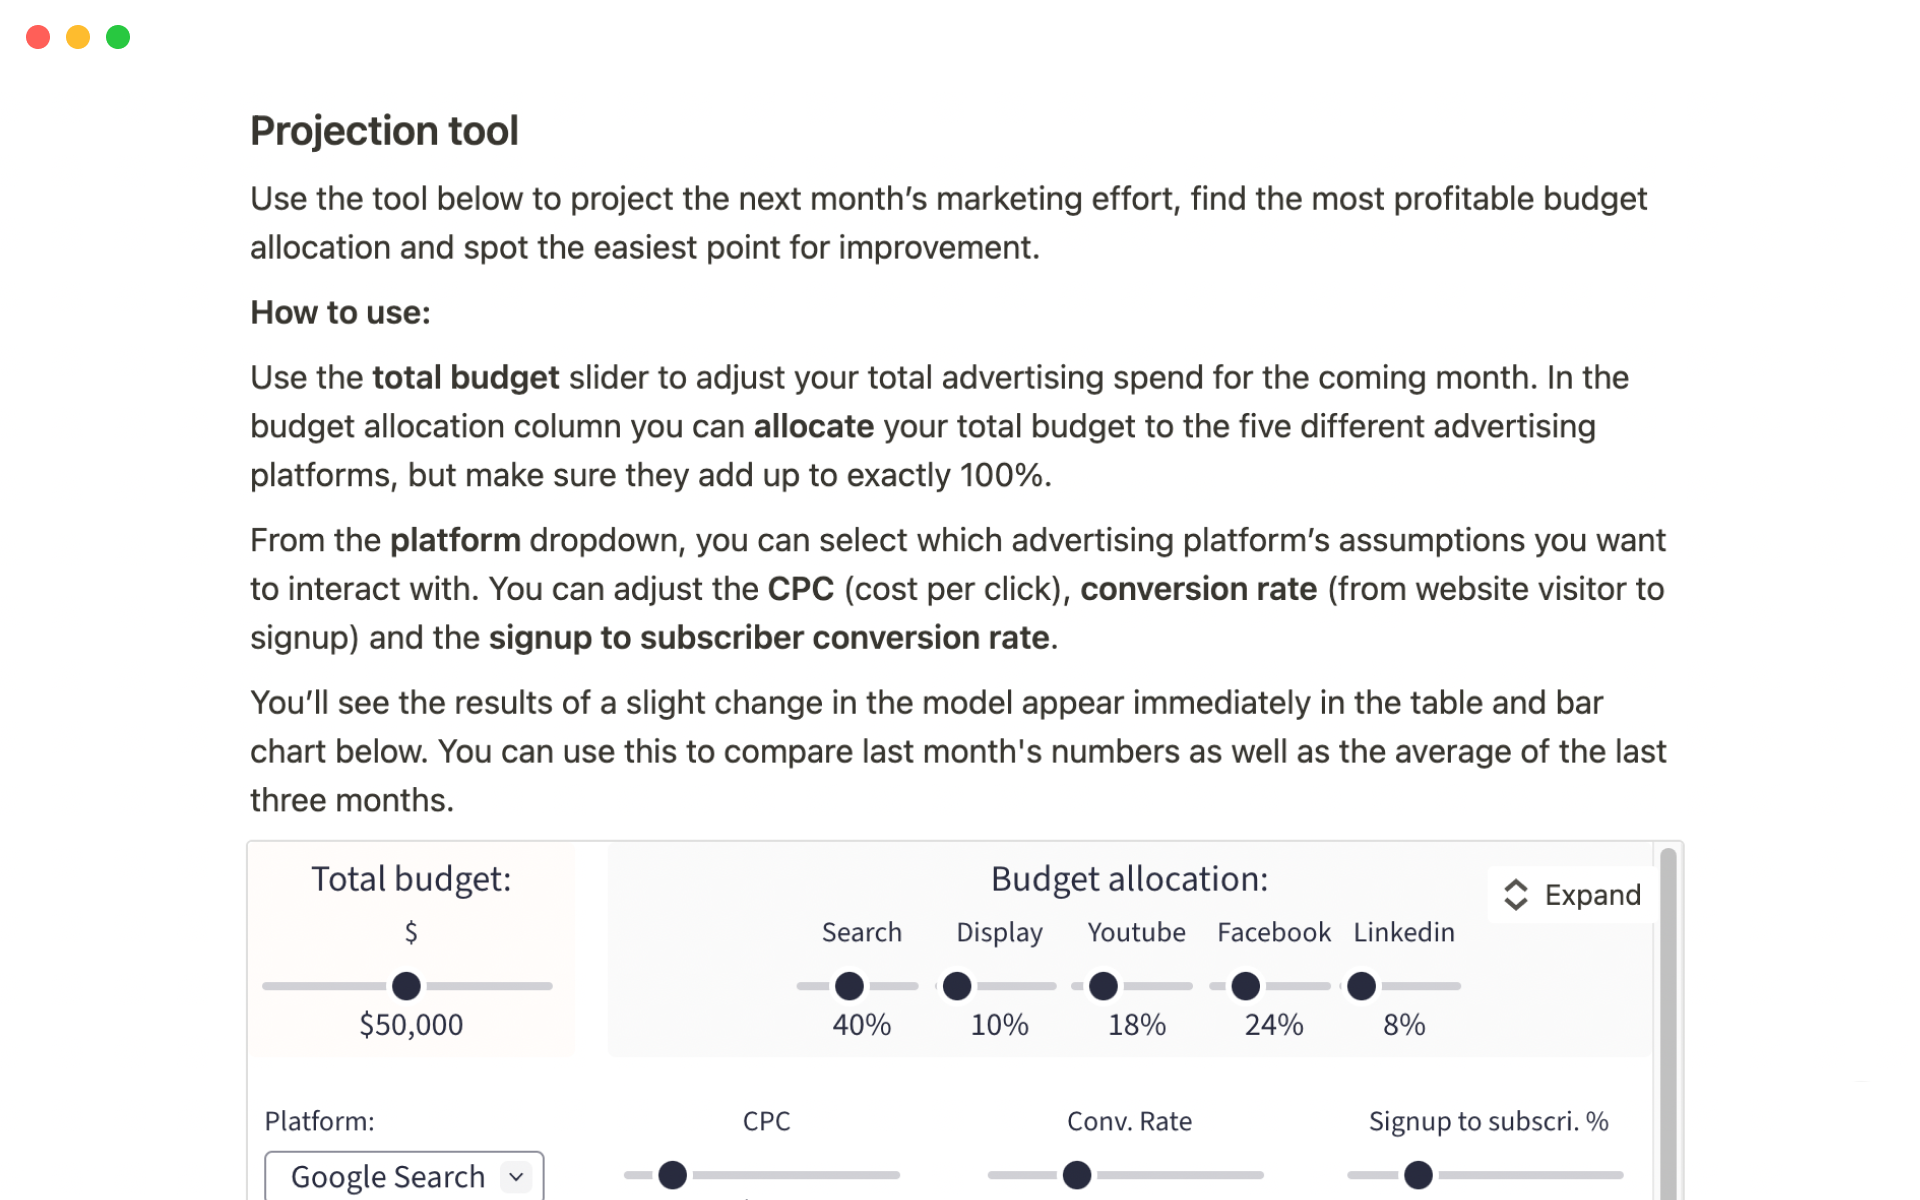This screenshot has height=1200, width=1920.
Task: Click the Projection tool heading
Action: click(384, 131)
